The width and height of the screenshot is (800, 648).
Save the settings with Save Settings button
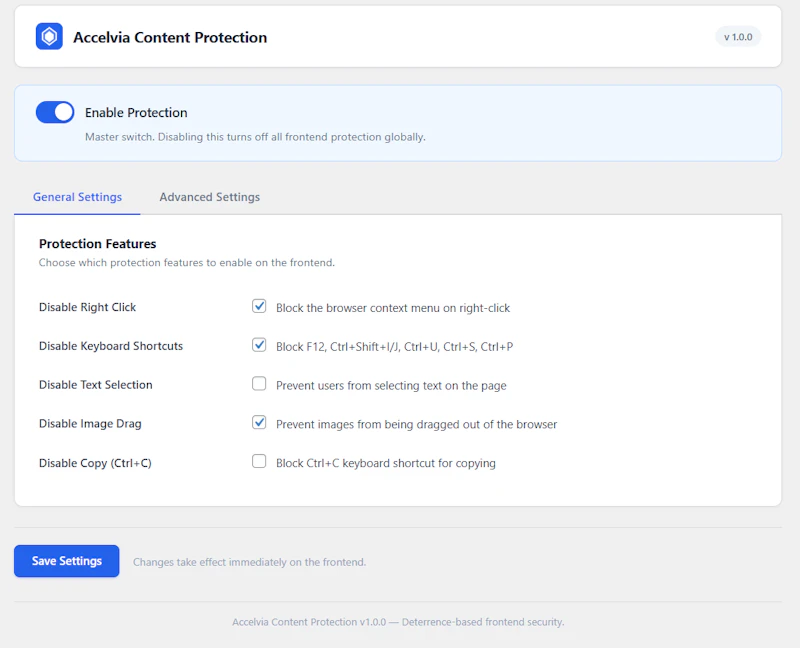pos(67,561)
